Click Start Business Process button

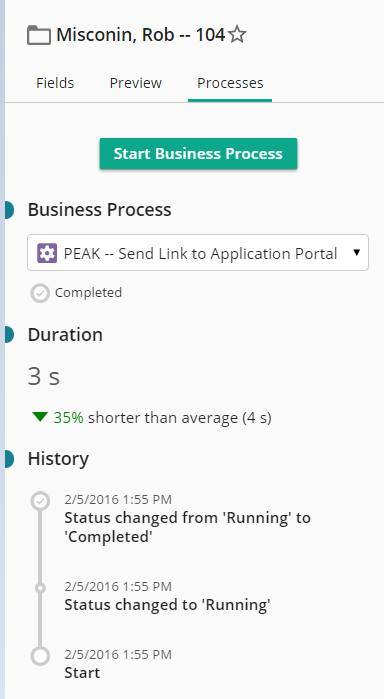point(198,154)
